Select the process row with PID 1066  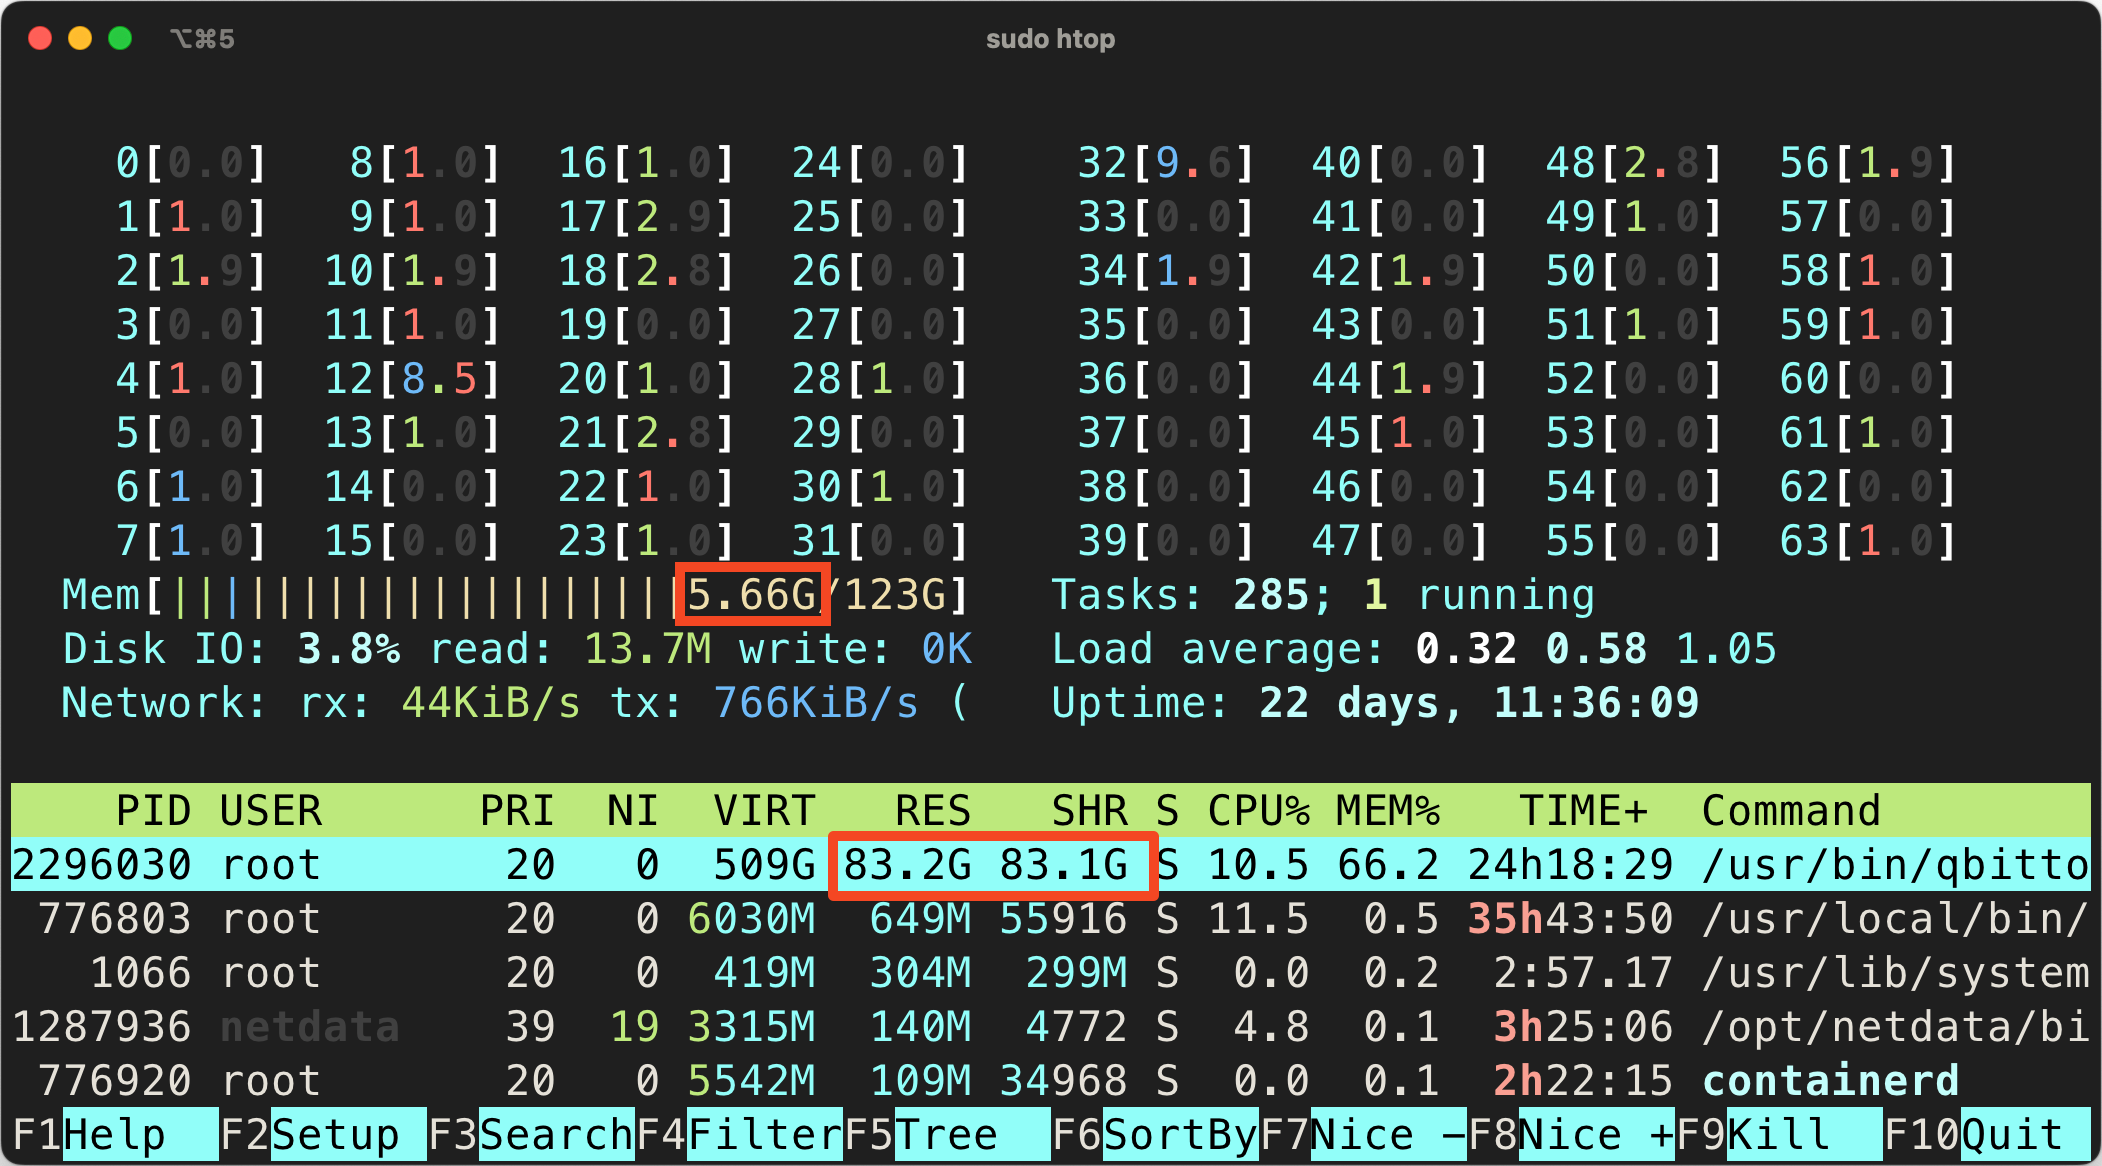(x=1051, y=973)
